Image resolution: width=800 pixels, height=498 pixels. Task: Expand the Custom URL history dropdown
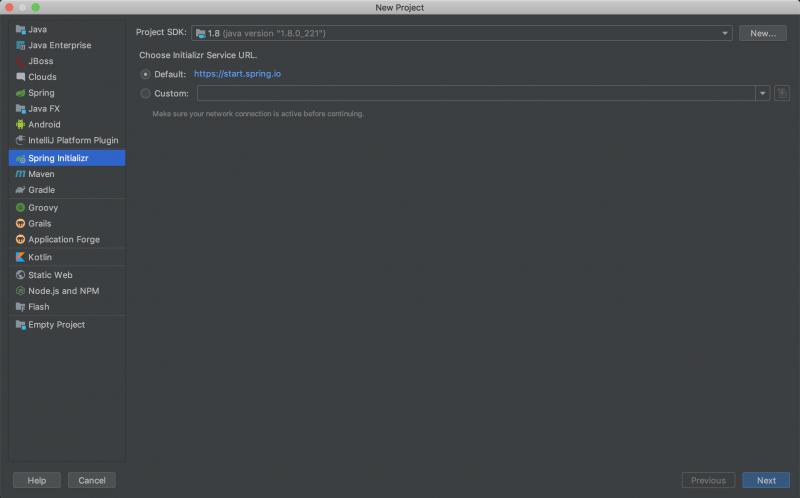[762, 93]
